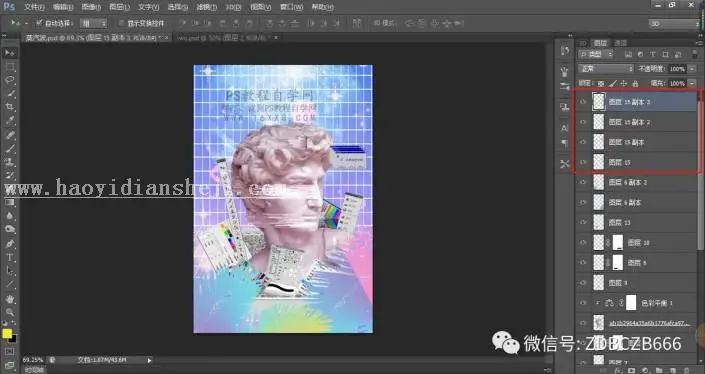Select the Eyedropper tool

tap(9, 120)
